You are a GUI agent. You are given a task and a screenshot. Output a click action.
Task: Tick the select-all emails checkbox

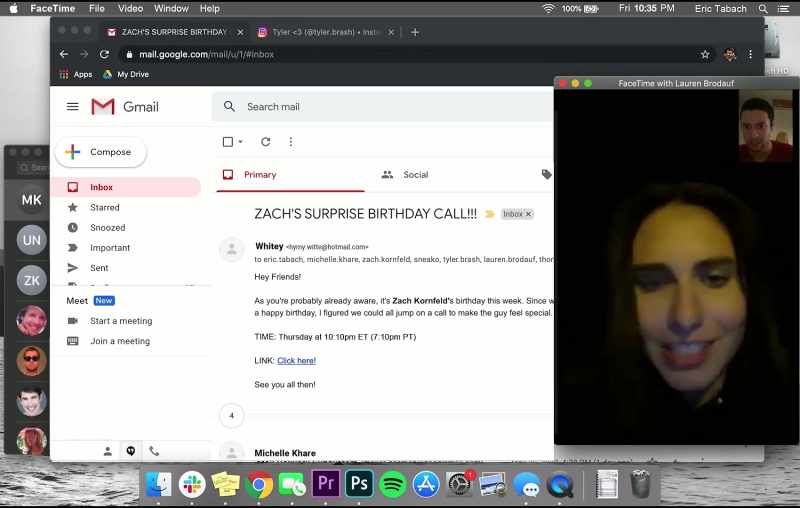[x=228, y=142]
